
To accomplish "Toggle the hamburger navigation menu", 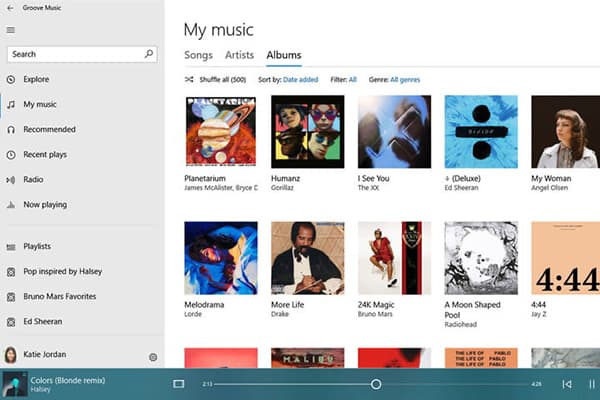I will point(11,30).
